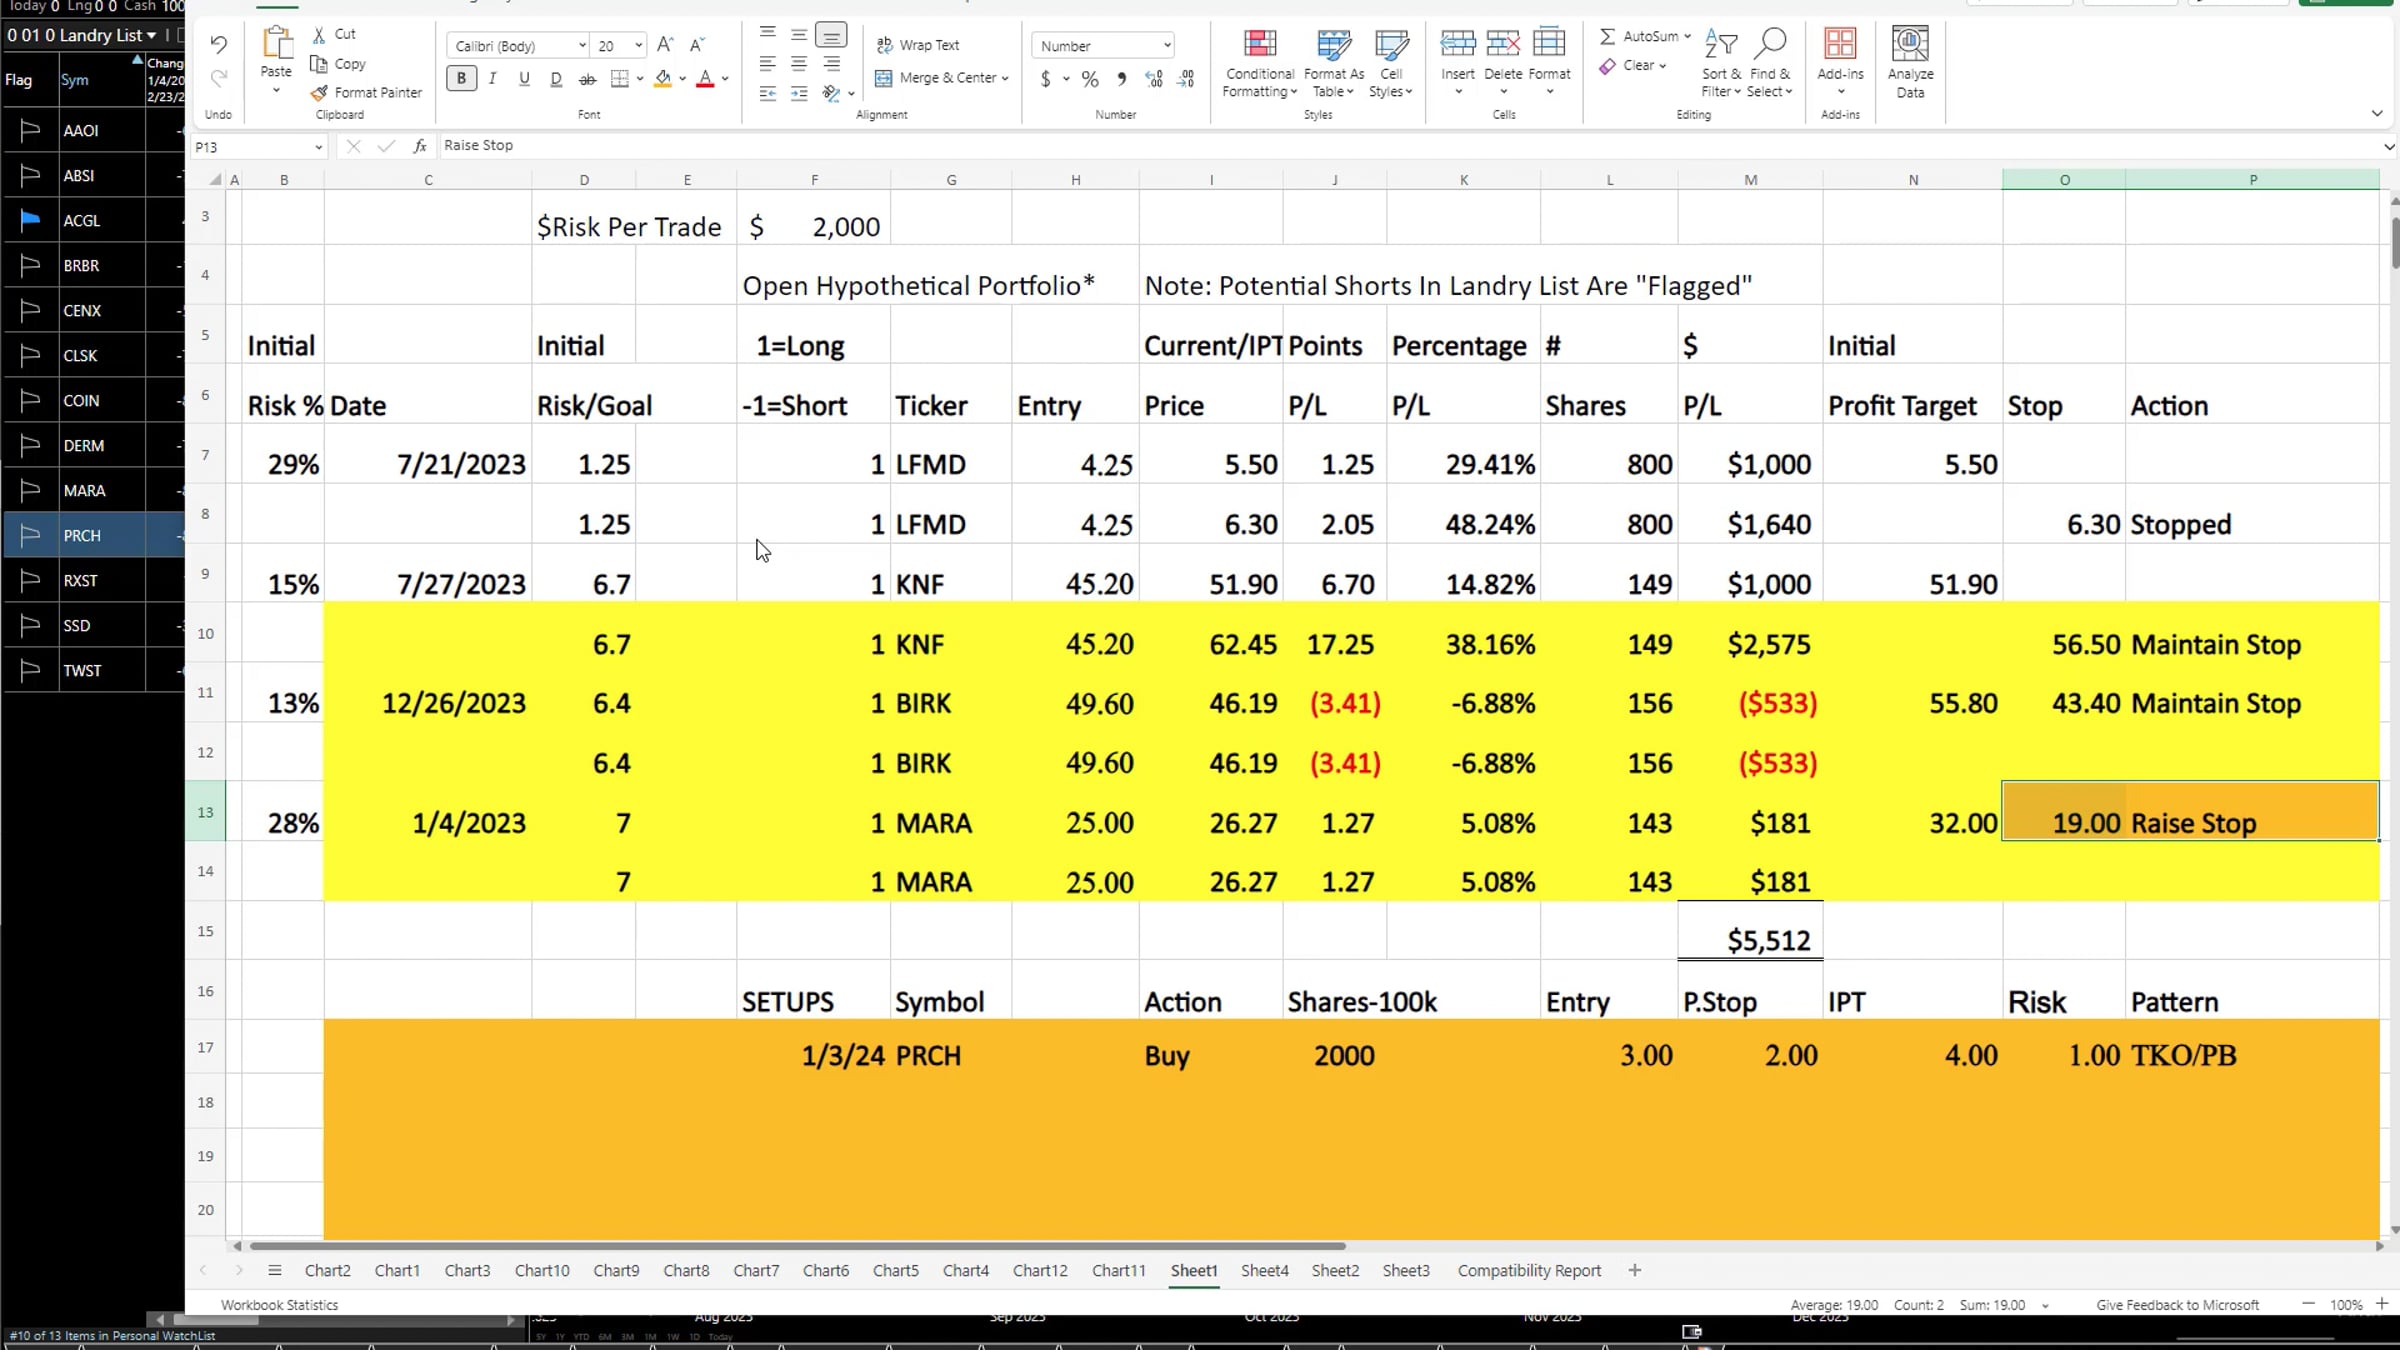Toggle Bottom Align in the Alignment group
The height and width of the screenshot is (1350, 2400).
[831, 35]
